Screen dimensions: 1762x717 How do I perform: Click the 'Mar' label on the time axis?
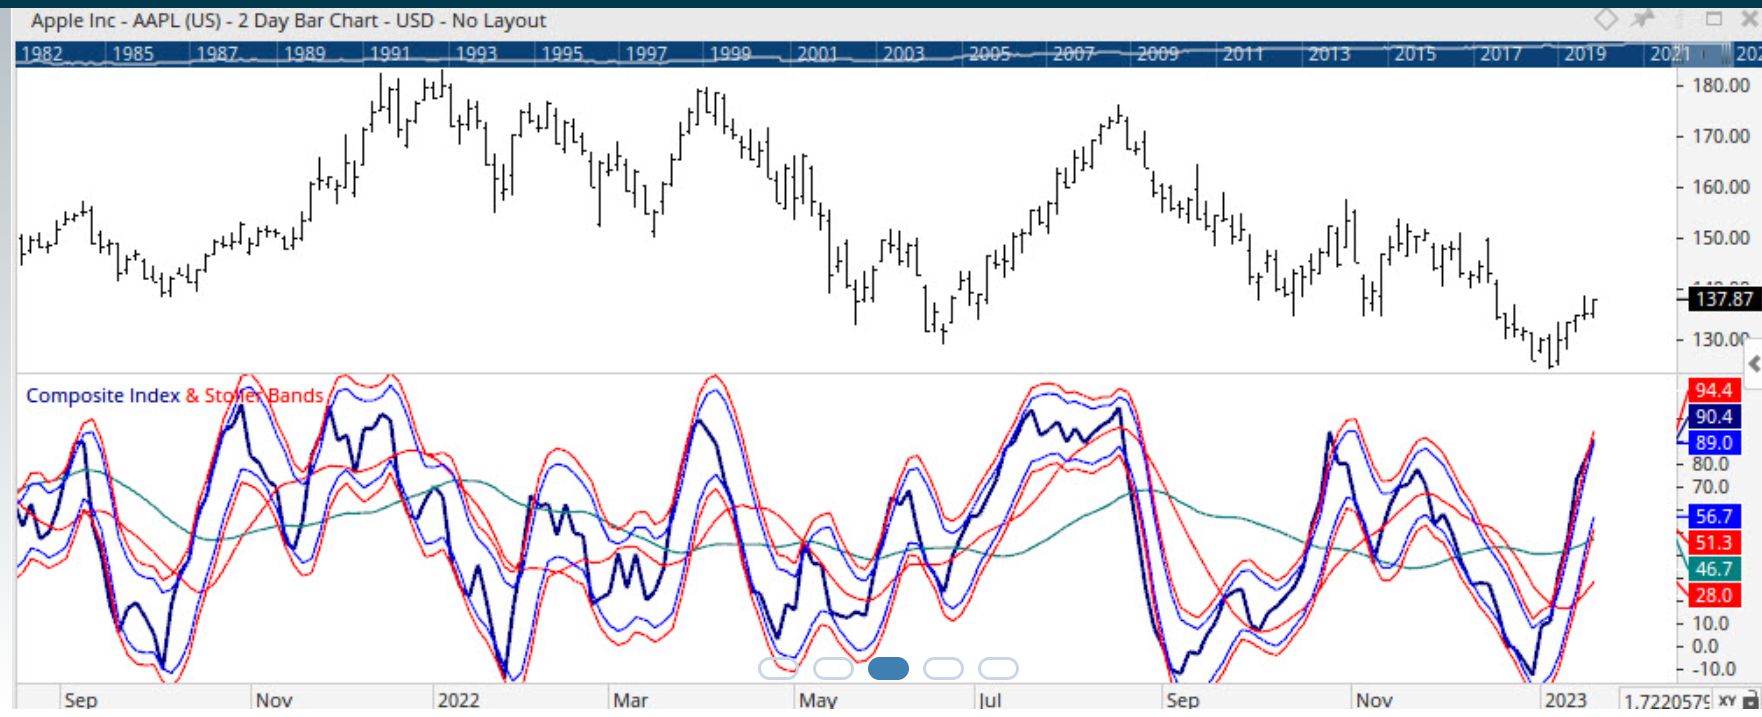tap(630, 700)
